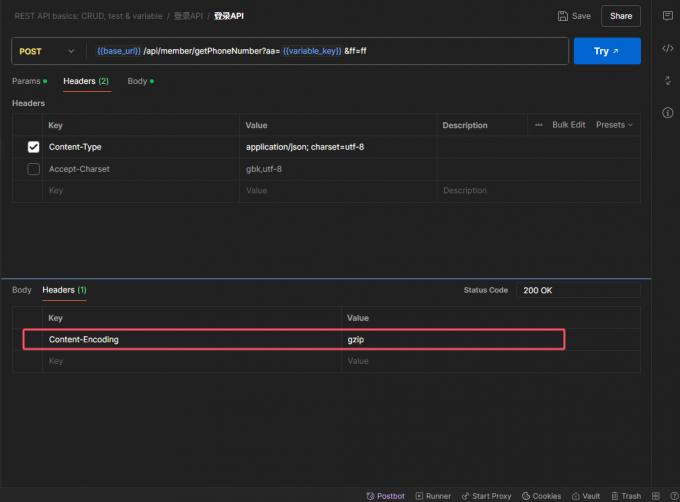Click the empty request header Value field
Image resolution: width=680 pixels, height=502 pixels.
point(338,191)
